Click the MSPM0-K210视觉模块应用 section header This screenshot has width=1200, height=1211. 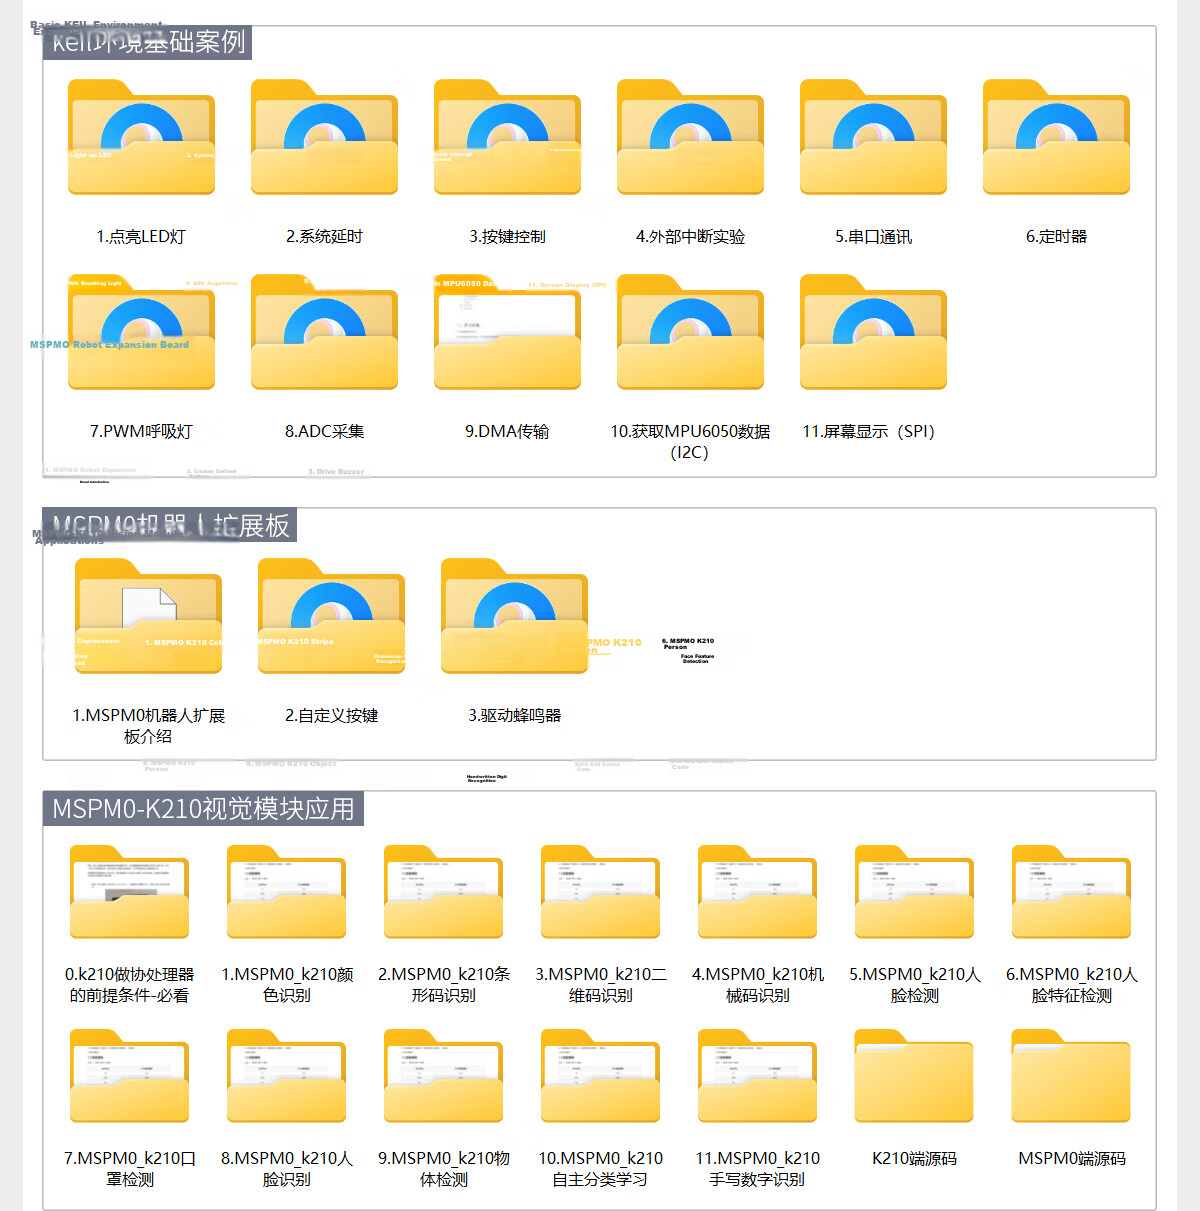click(203, 809)
